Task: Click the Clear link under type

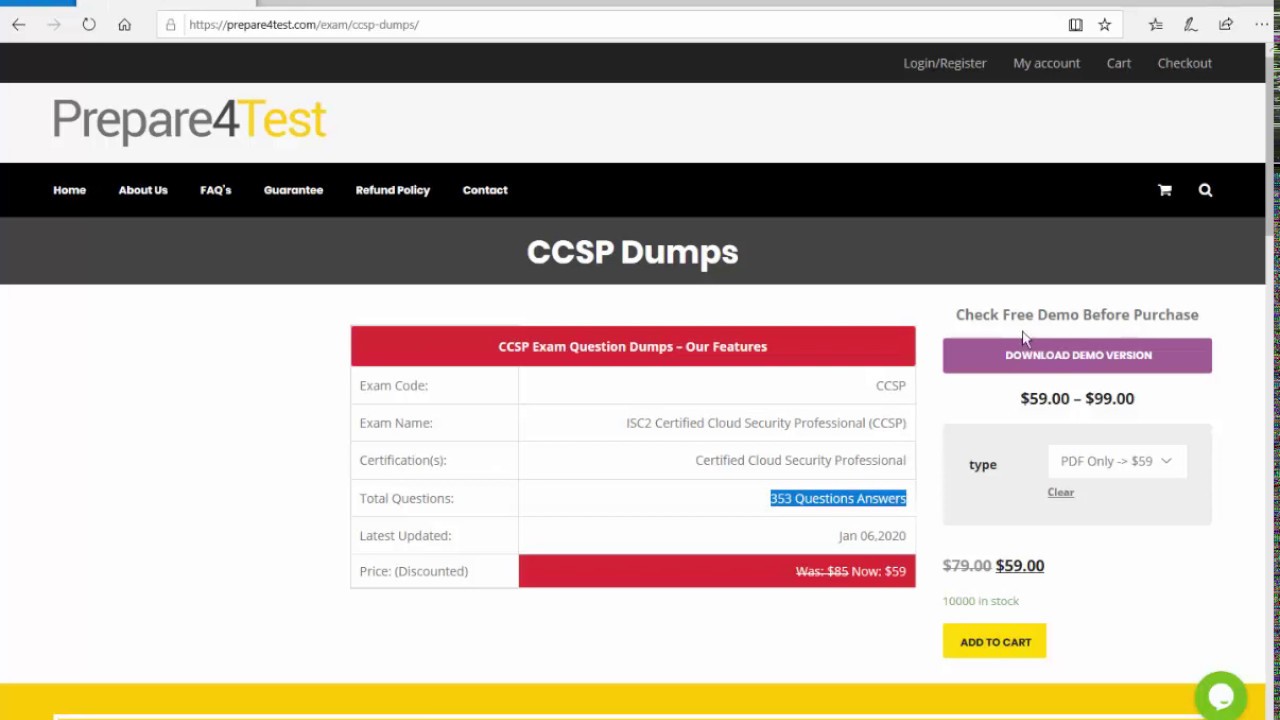Action: click(x=1060, y=492)
